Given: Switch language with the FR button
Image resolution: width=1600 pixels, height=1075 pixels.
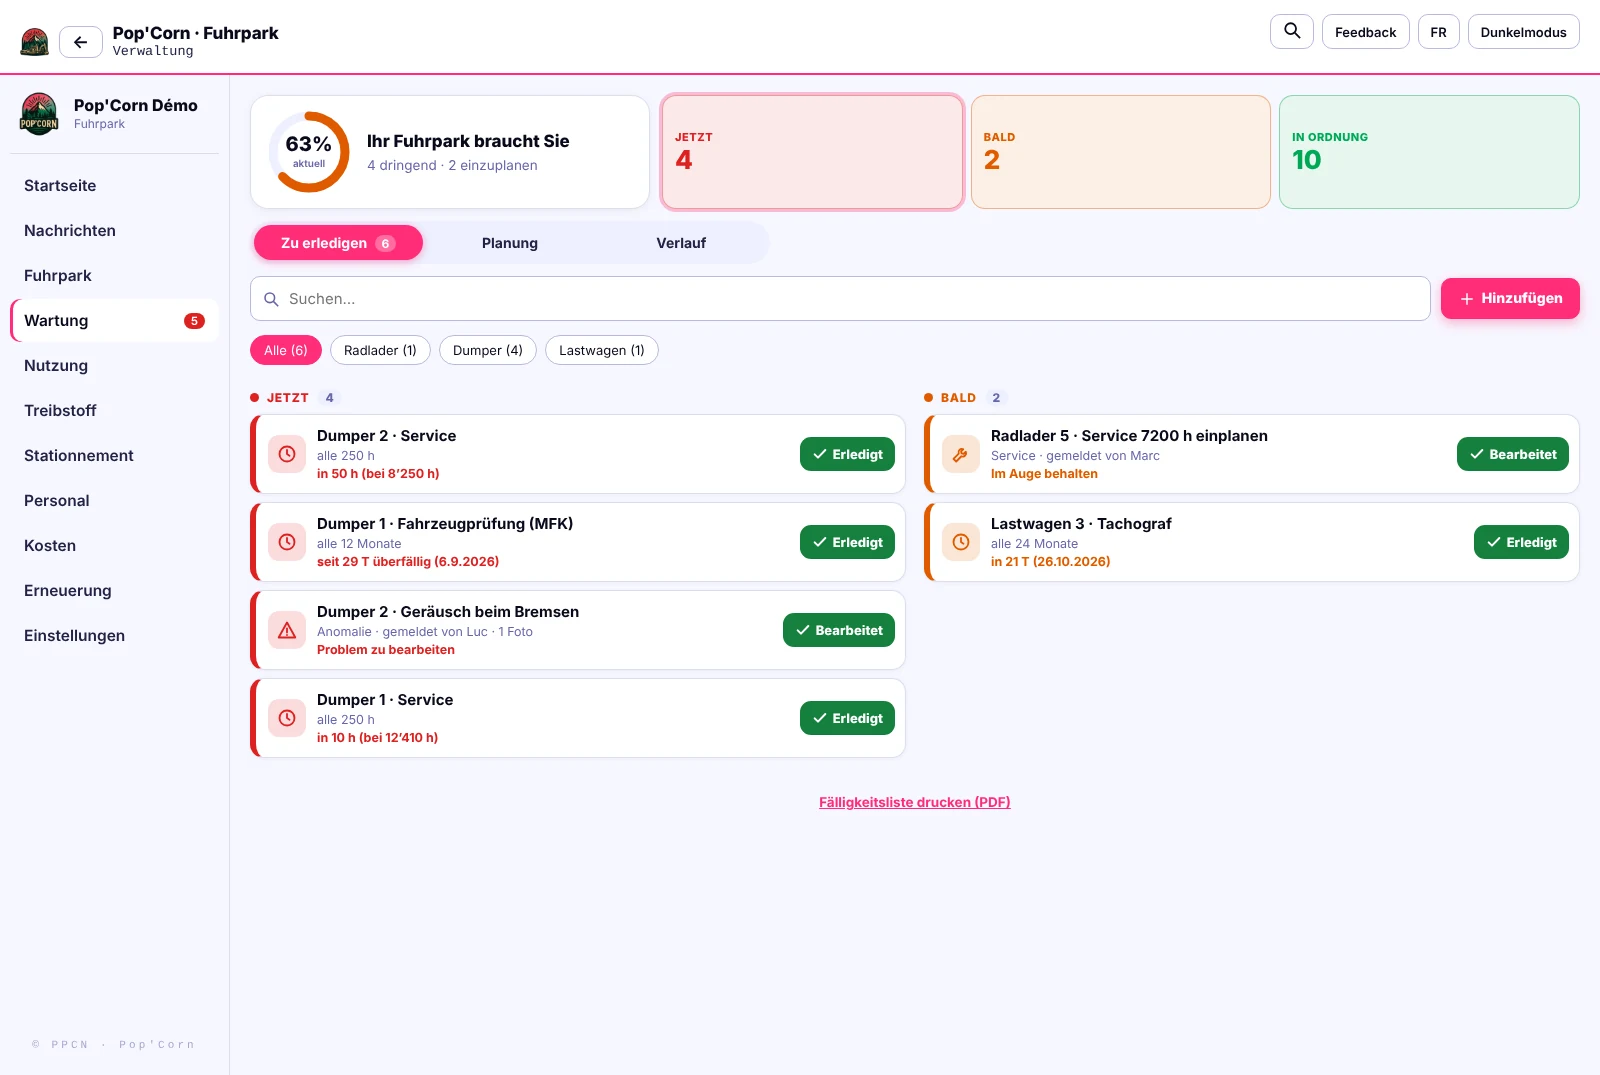Looking at the screenshot, I should tap(1438, 32).
